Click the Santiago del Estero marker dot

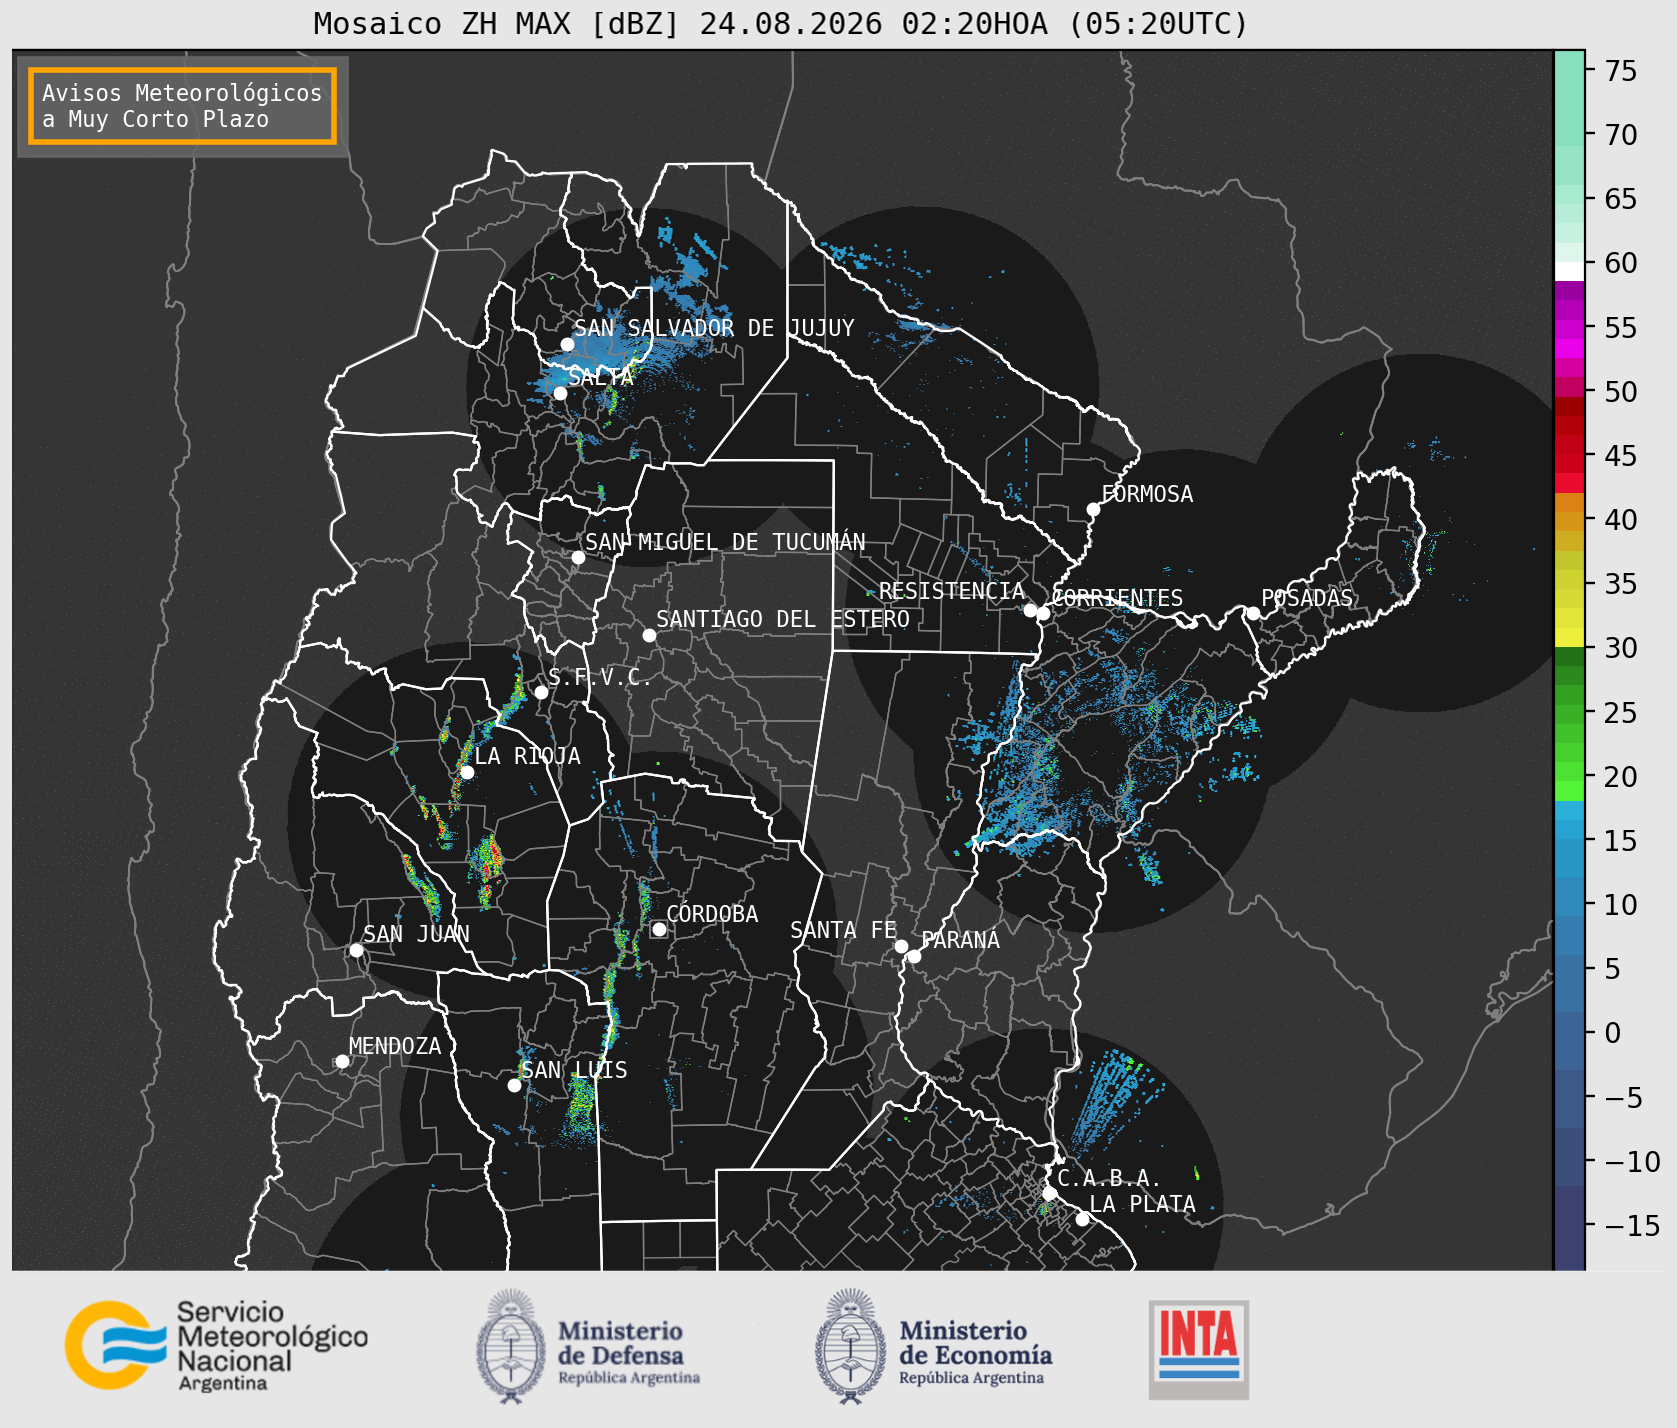point(649,635)
